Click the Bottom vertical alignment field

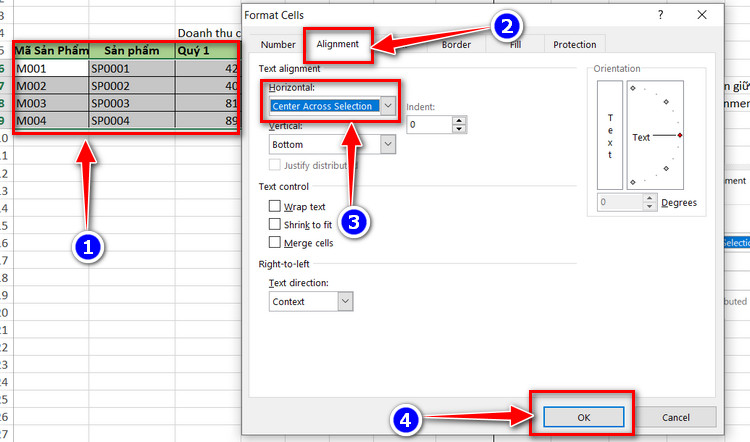coord(325,144)
